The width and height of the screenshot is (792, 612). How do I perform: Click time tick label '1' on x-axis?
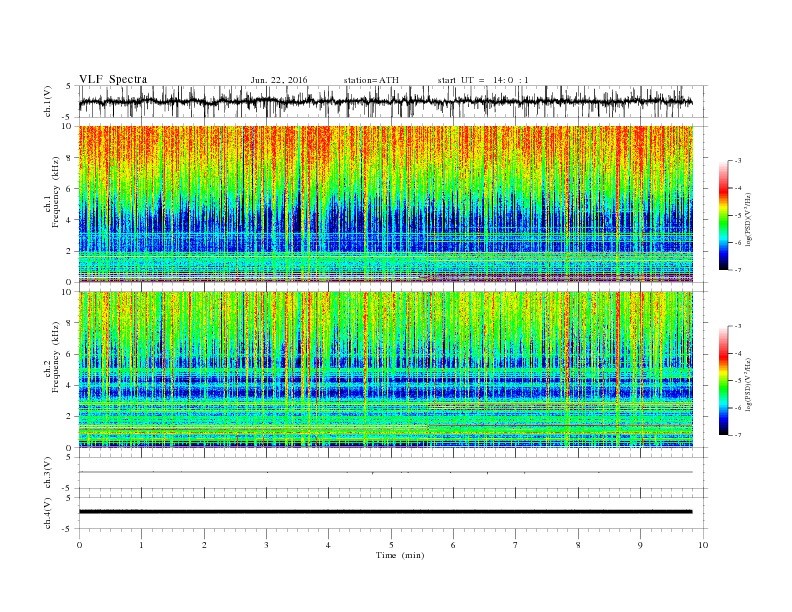(141, 545)
